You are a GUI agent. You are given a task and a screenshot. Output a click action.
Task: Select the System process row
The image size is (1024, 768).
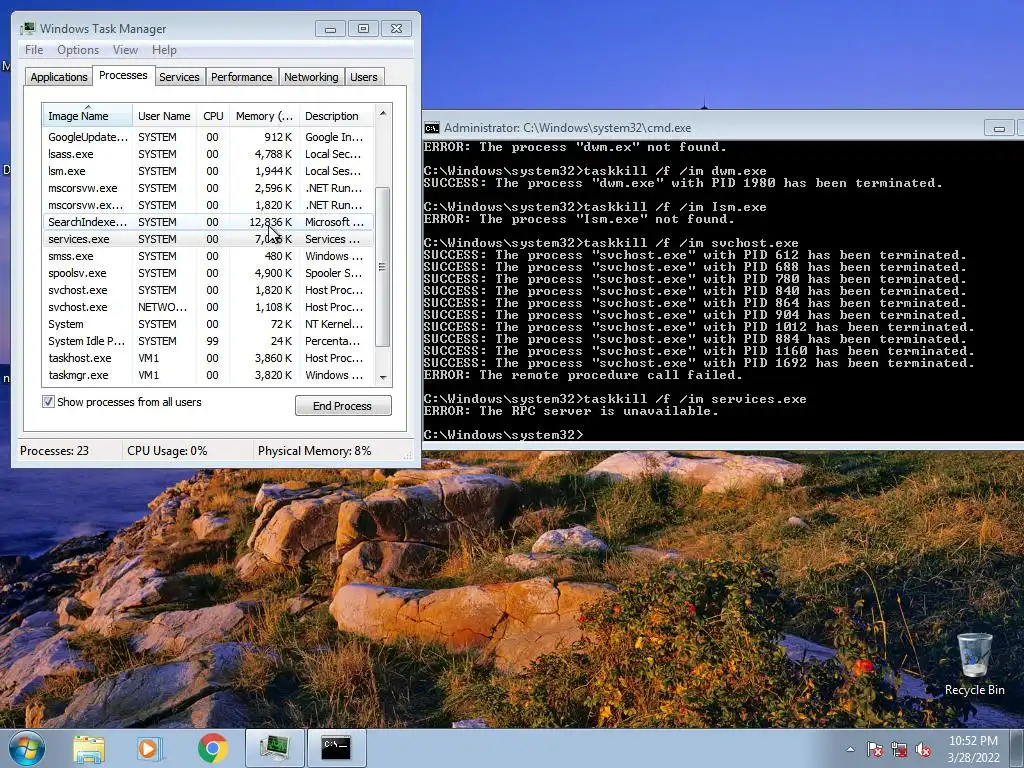click(208, 324)
